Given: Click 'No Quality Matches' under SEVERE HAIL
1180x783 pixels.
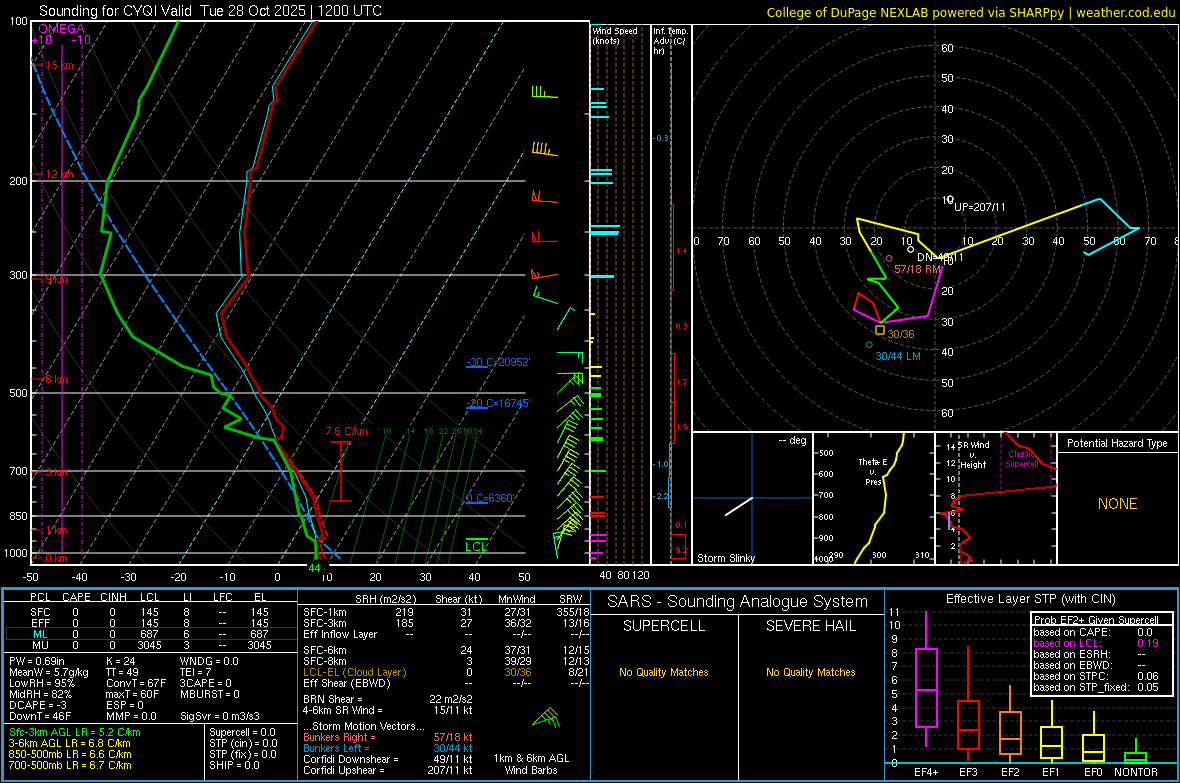Looking at the screenshot, I should pyautogui.click(x=810, y=672).
